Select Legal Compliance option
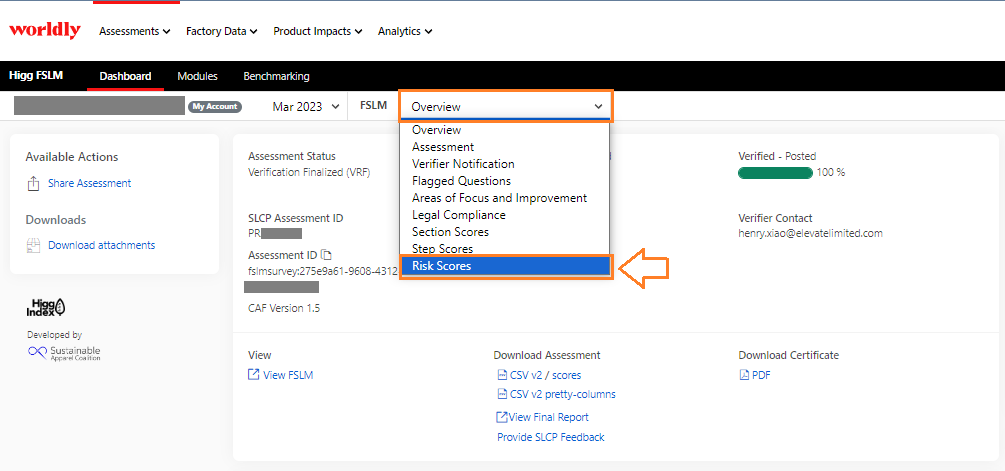The image size is (1005, 471). tap(505, 215)
